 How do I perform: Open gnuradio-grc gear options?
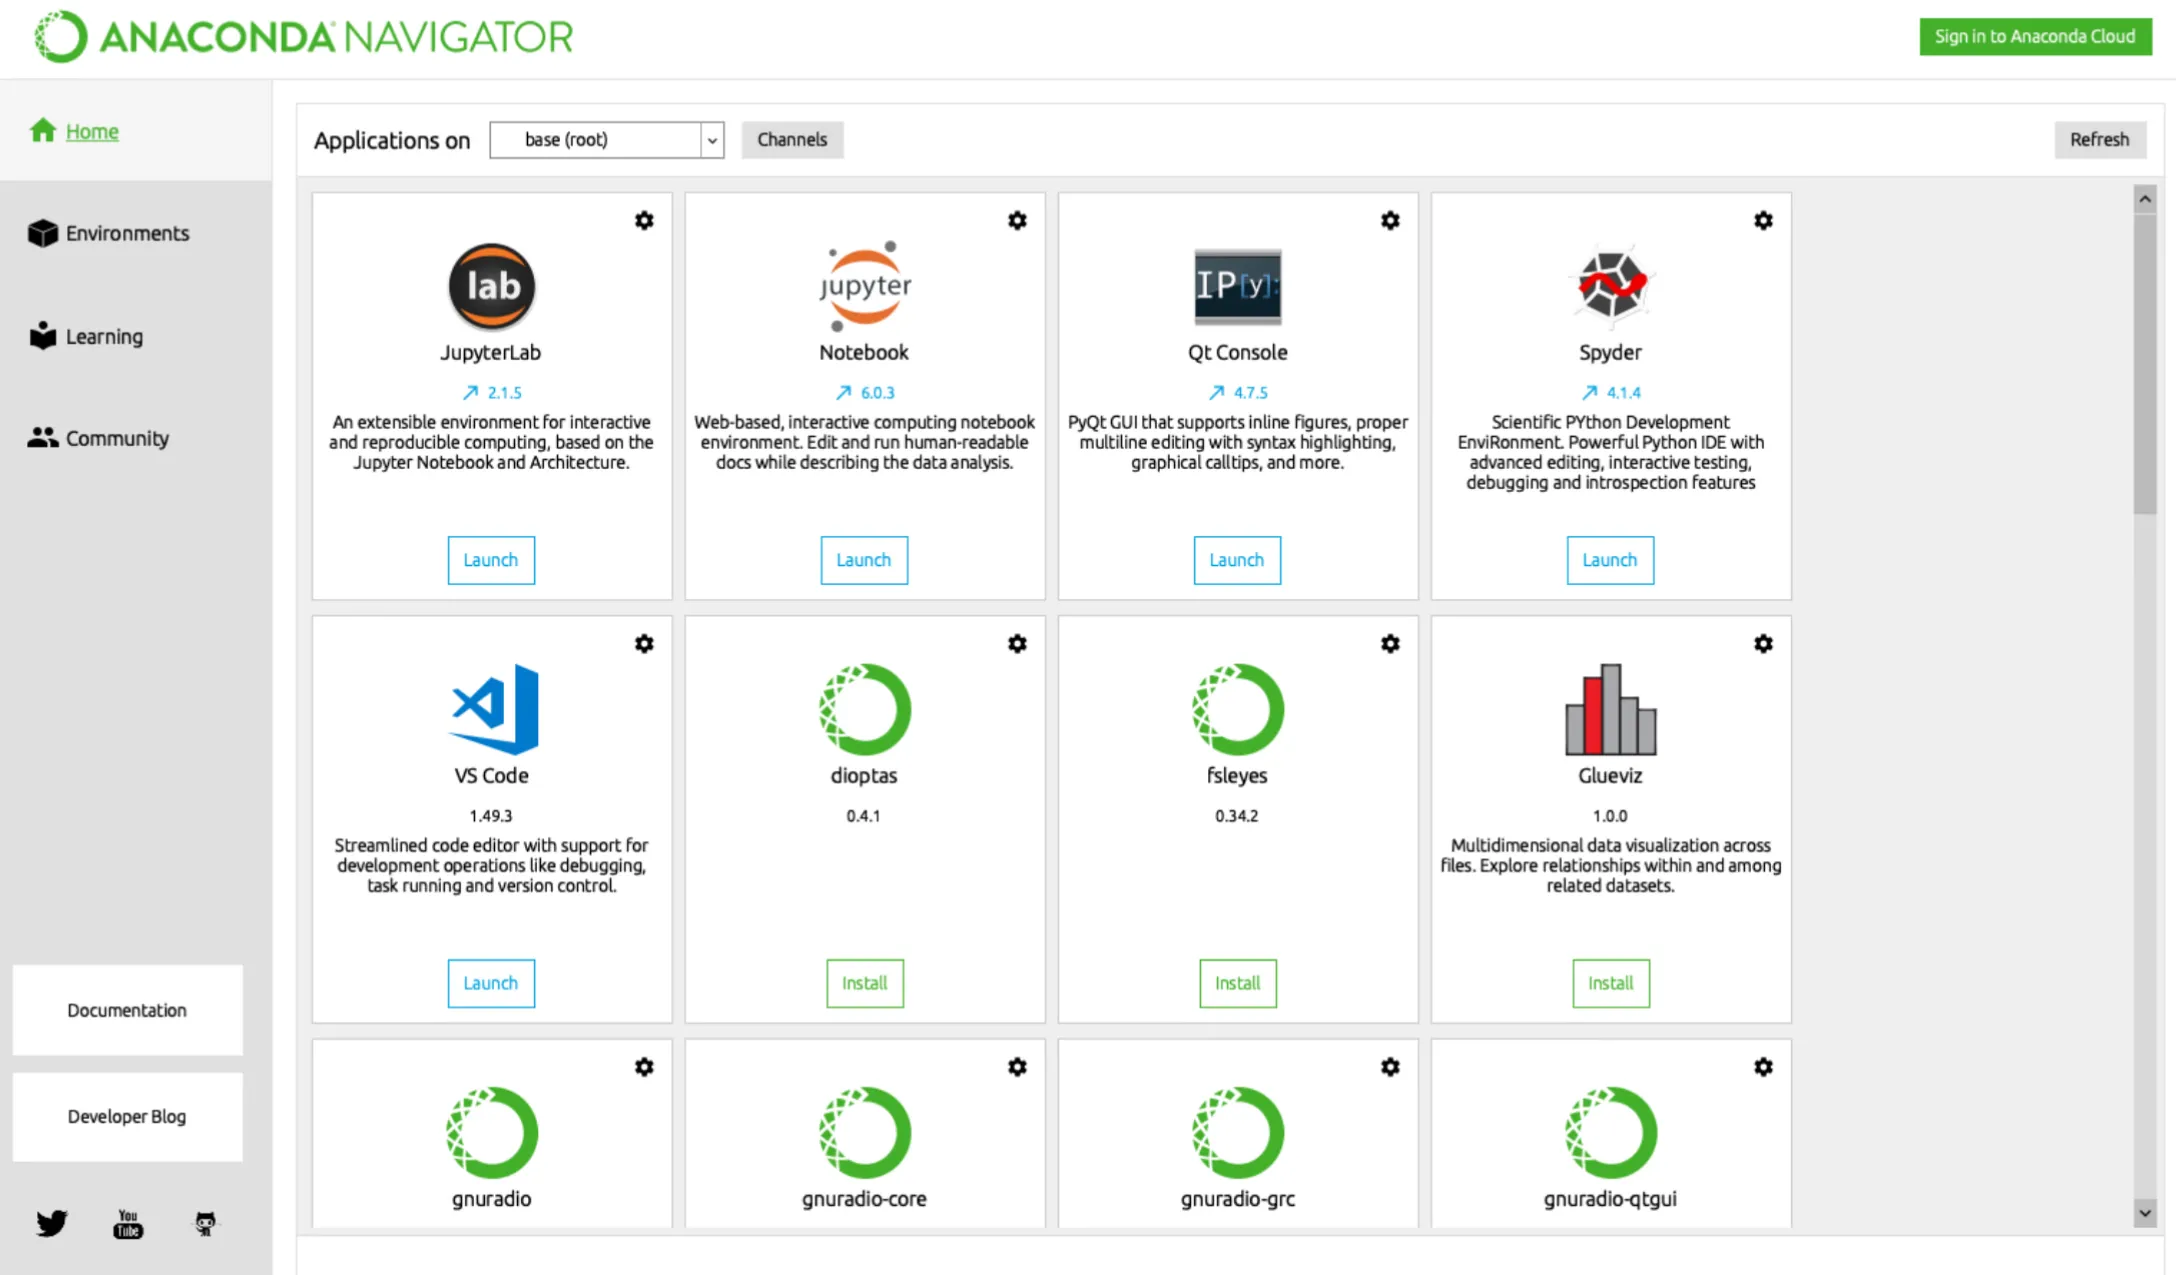pos(1390,1067)
